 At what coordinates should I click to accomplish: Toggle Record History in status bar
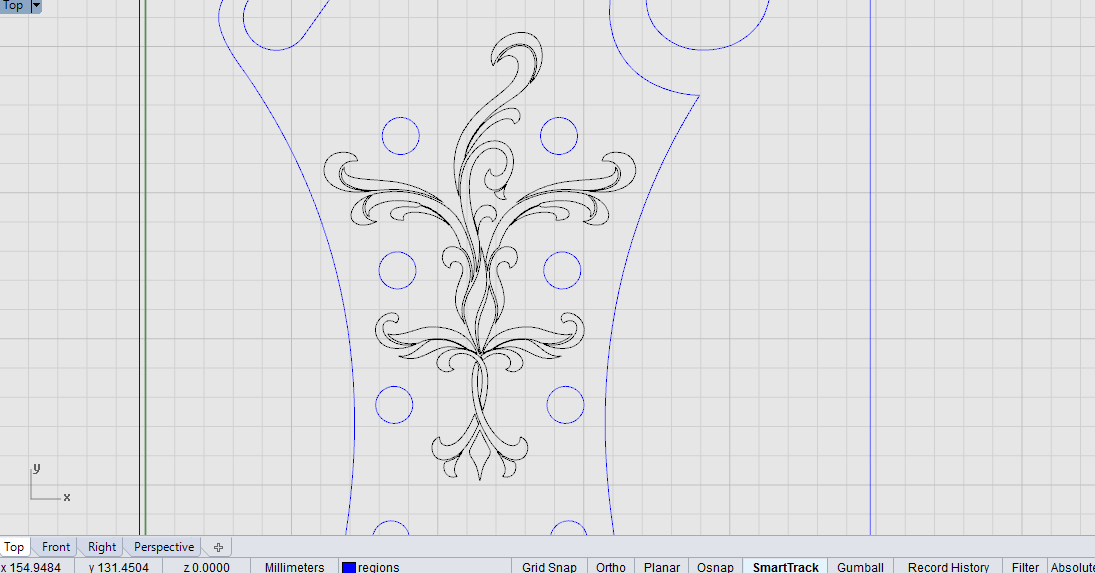click(x=948, y=567)
